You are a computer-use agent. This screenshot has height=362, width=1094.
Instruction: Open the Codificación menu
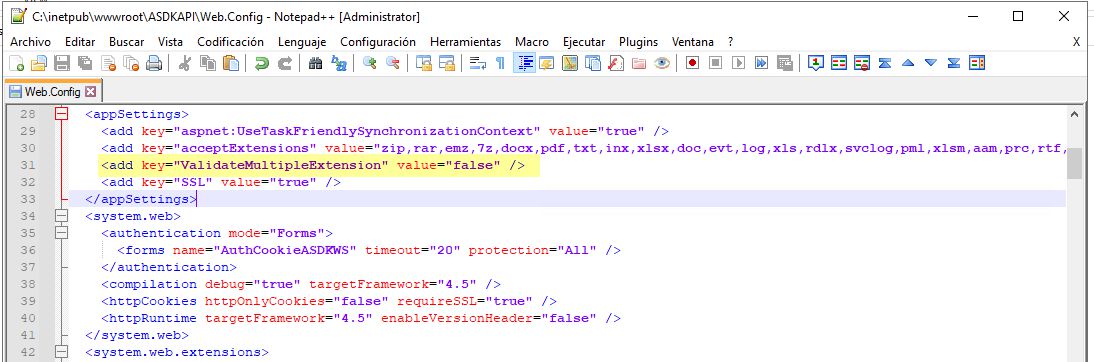tap(230, 42)
